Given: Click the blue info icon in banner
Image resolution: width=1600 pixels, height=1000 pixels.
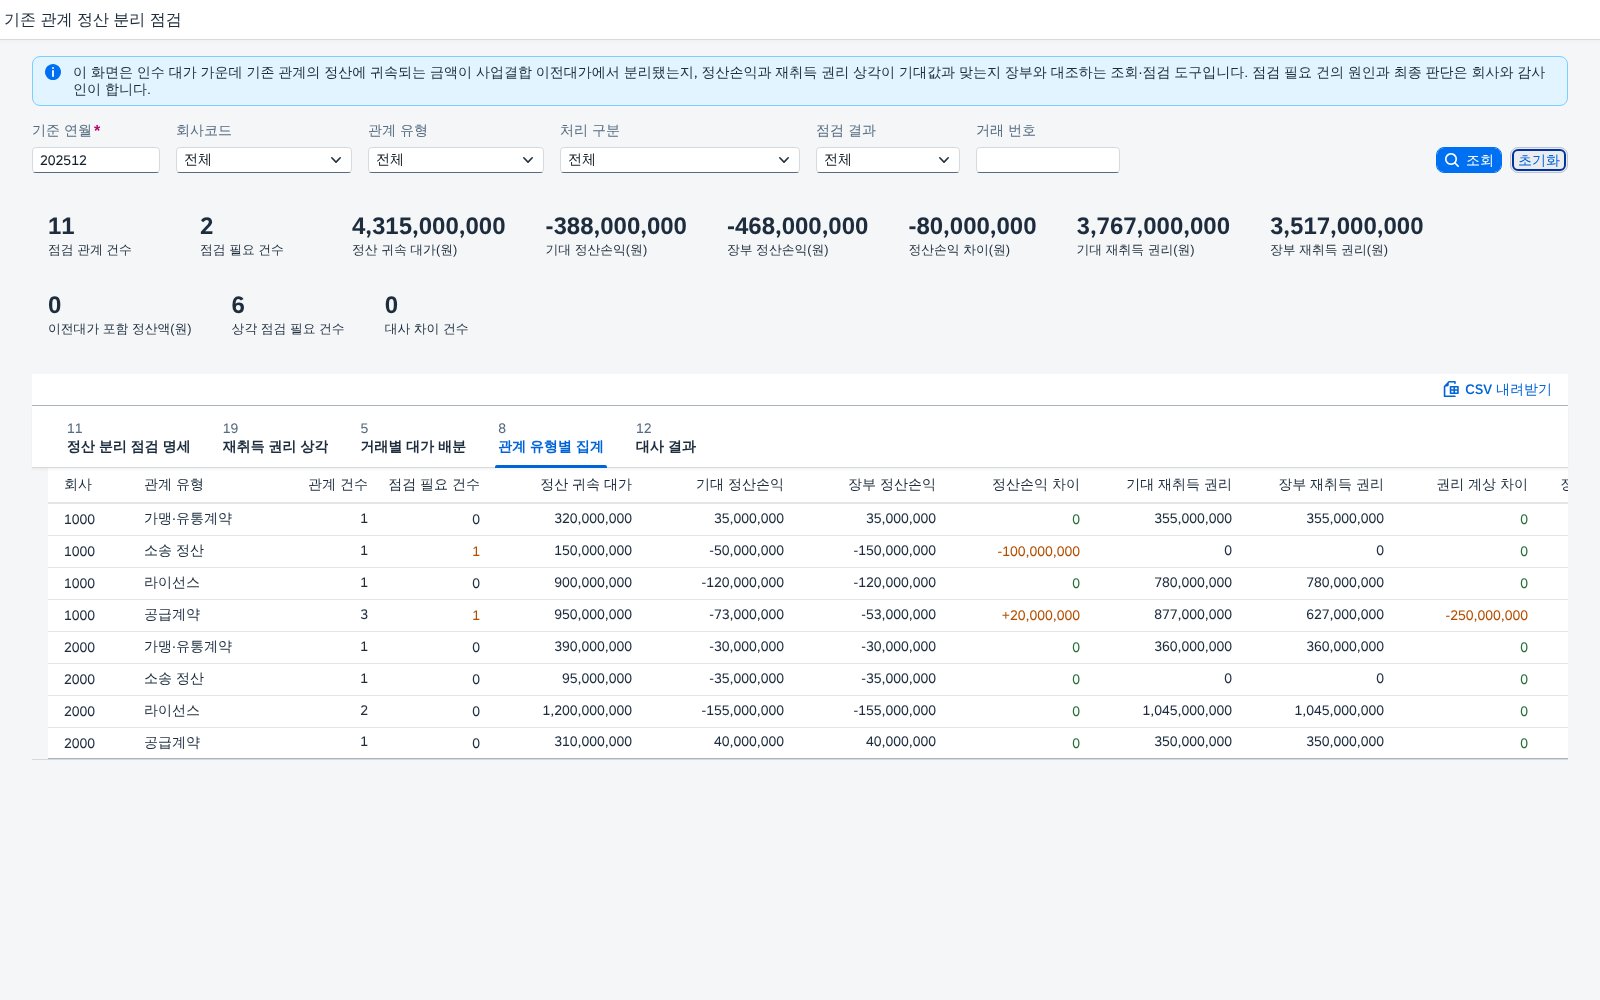Looking at the screenshot, I should click(x=53, y=72).
